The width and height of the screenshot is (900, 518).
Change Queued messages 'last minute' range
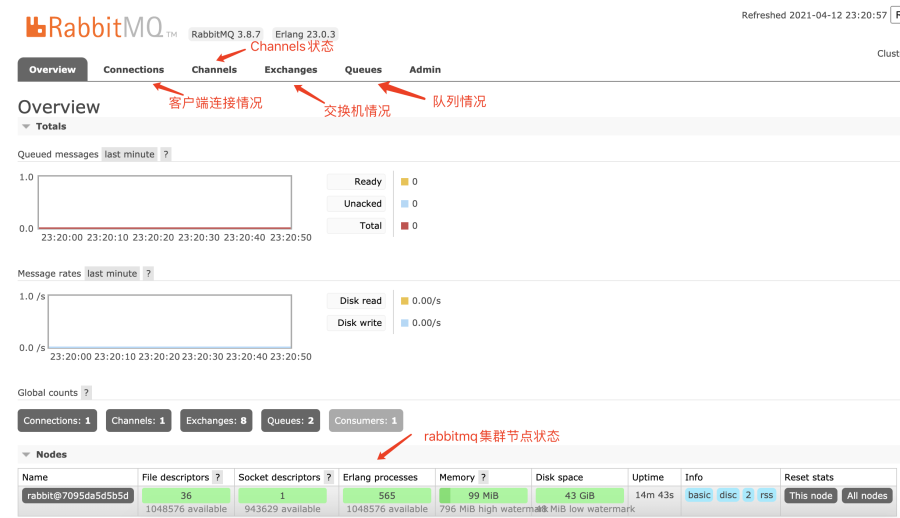pyautogui.click(x=130, y=154)
